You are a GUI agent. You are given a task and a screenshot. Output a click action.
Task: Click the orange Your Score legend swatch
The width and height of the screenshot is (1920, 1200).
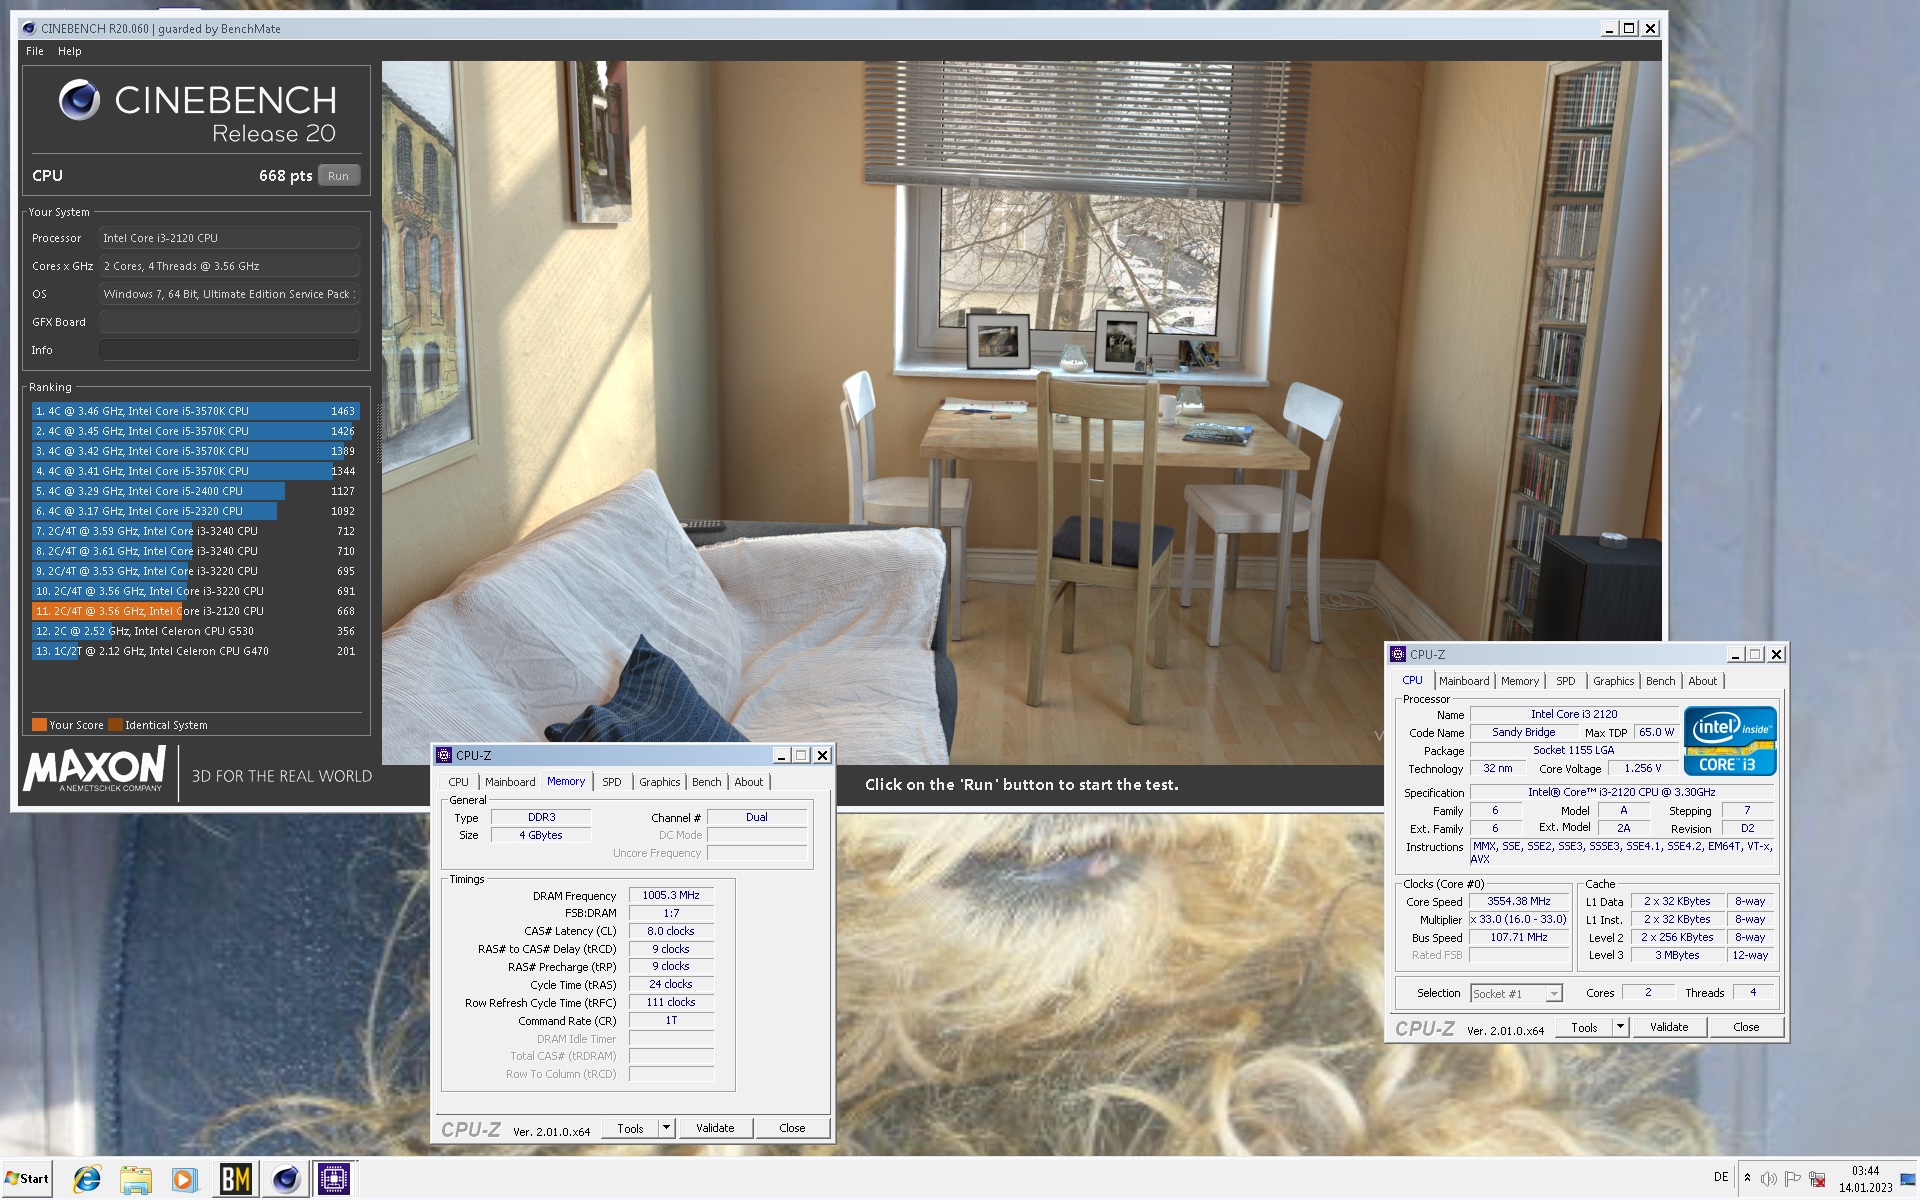click(39, 725)
